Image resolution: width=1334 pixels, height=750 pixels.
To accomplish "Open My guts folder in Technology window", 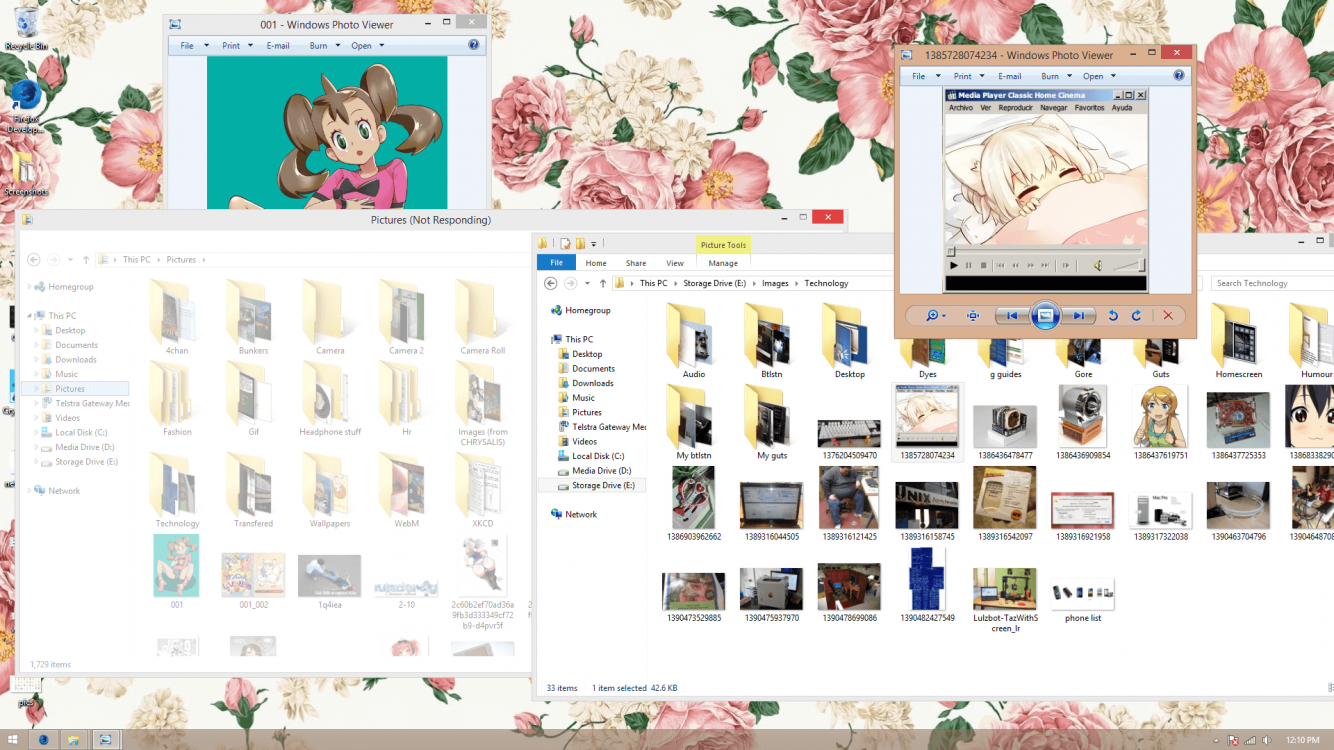I will click(x=771, y=423).
